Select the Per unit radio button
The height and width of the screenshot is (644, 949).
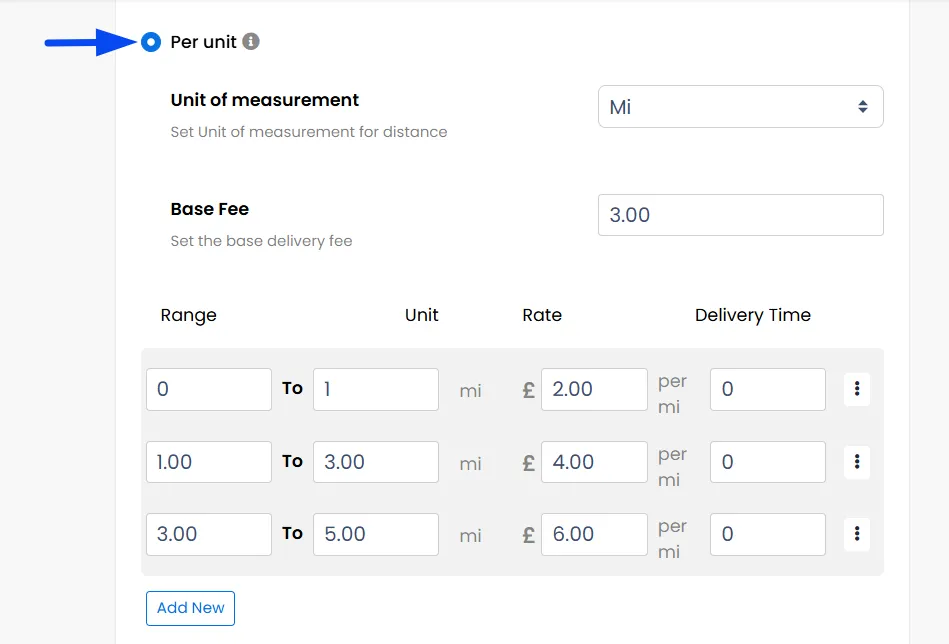coord(151,42)
